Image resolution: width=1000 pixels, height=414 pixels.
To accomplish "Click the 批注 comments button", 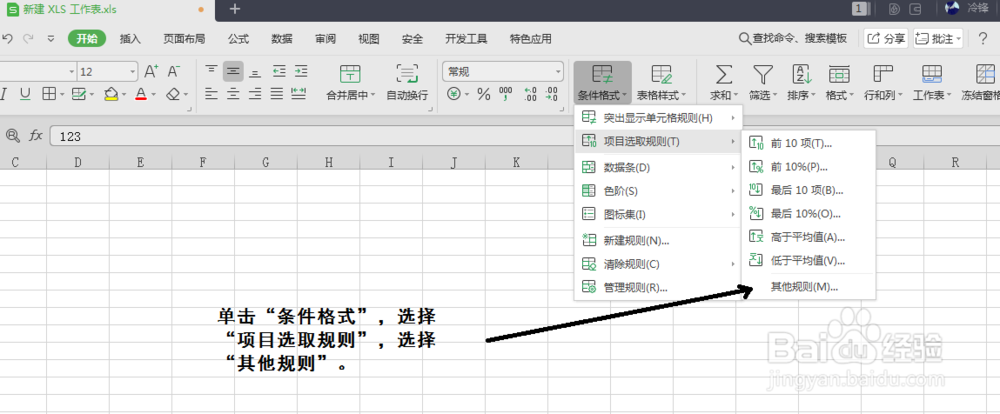I will 938,39.
